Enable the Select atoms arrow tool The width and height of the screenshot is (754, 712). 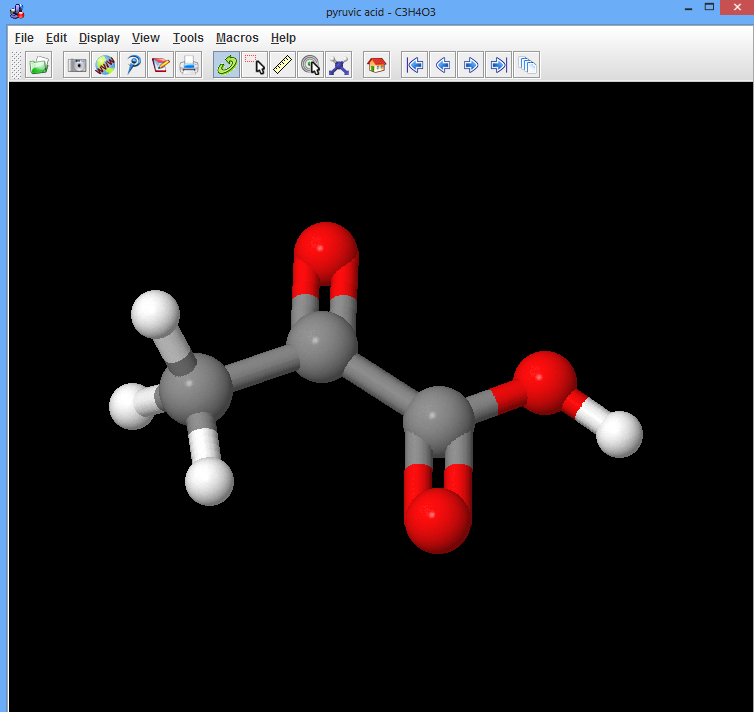pyautogui.click(x=255, y=66)
